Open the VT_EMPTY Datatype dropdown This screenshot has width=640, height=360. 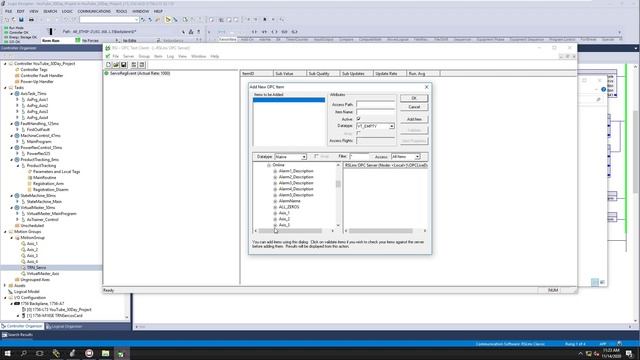tap(391, 126)
